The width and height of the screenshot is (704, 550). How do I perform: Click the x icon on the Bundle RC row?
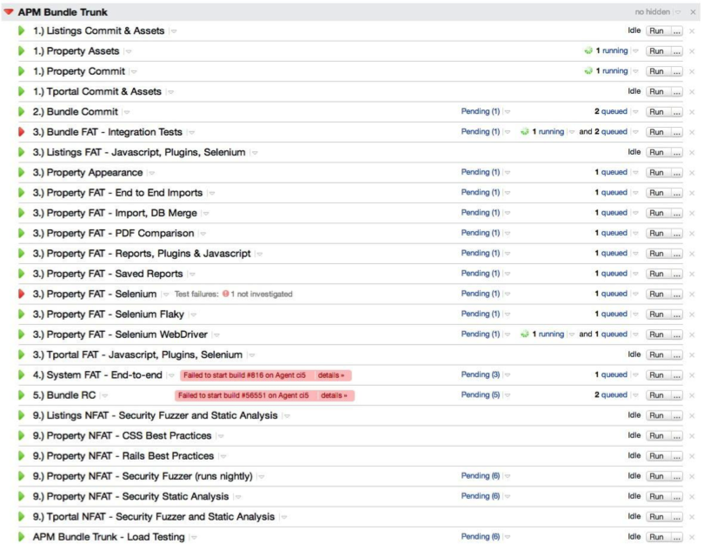(692, 396)
